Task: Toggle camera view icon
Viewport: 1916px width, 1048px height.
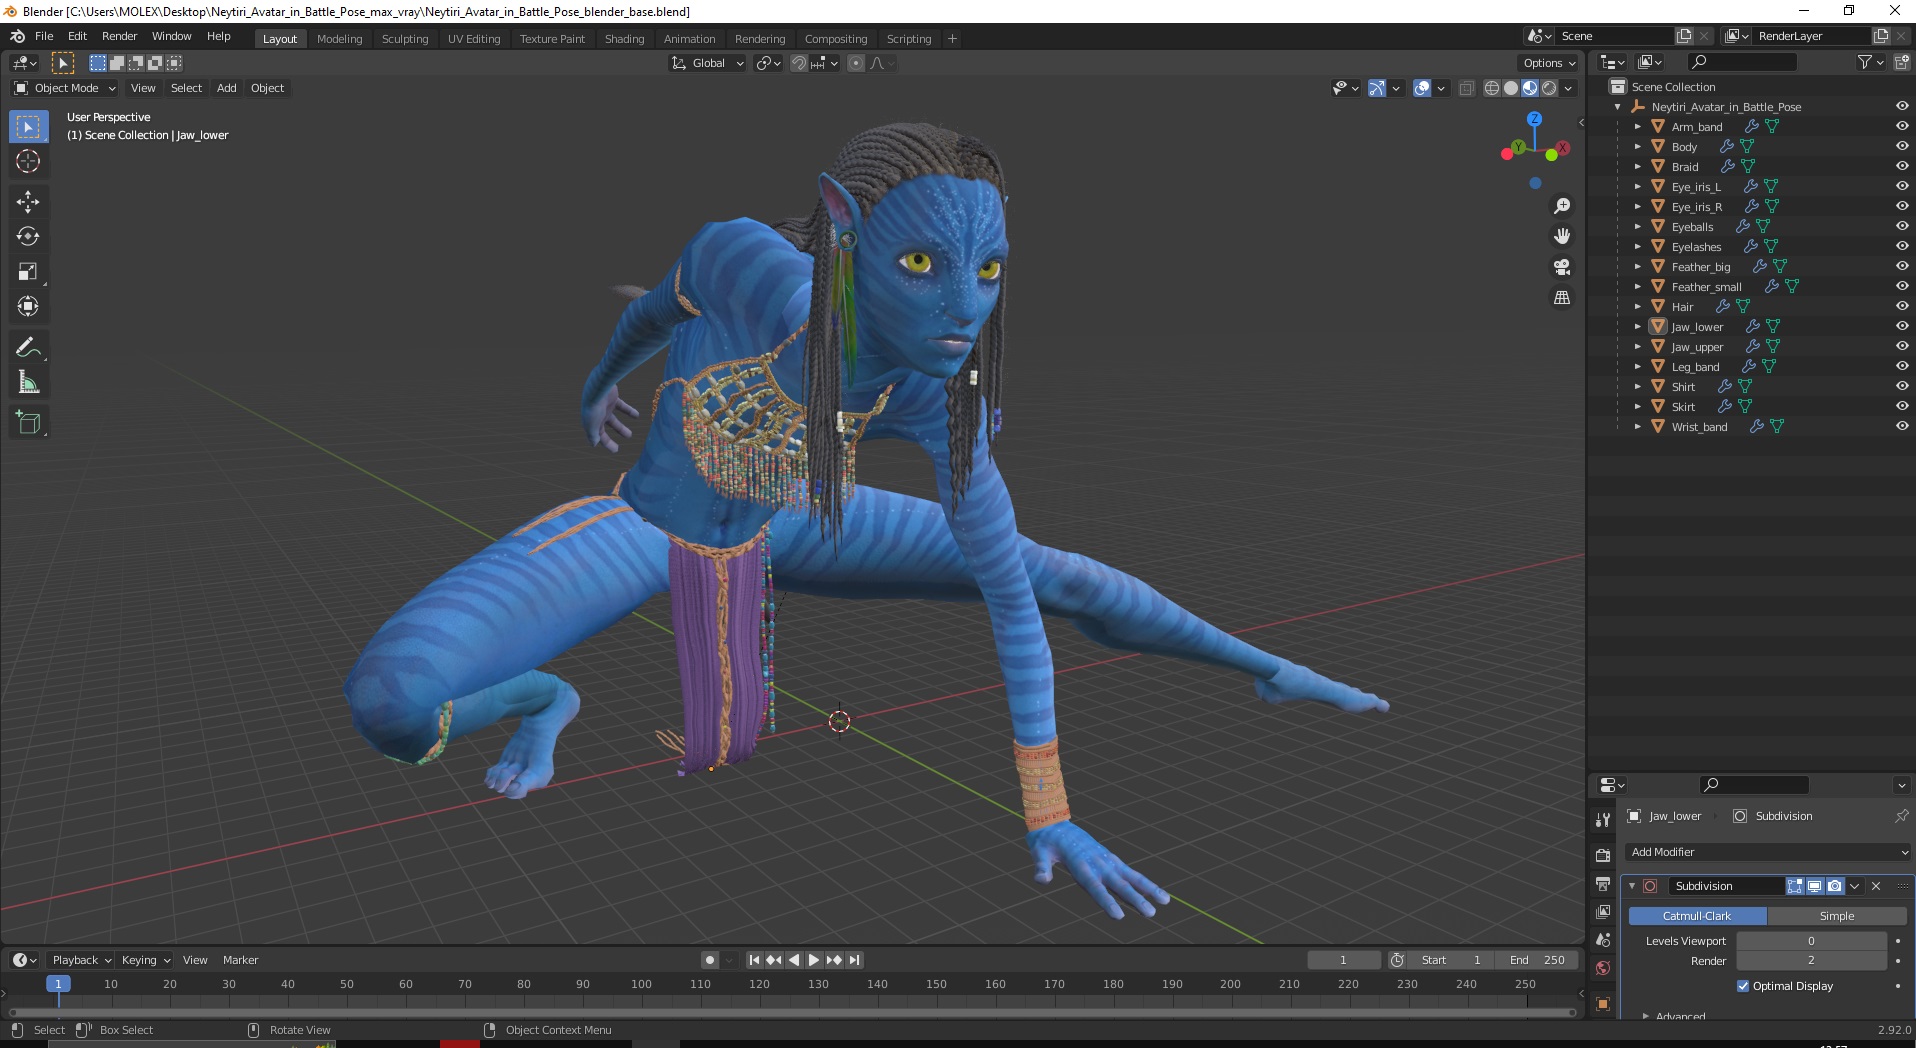Action: pos(1561,267)
